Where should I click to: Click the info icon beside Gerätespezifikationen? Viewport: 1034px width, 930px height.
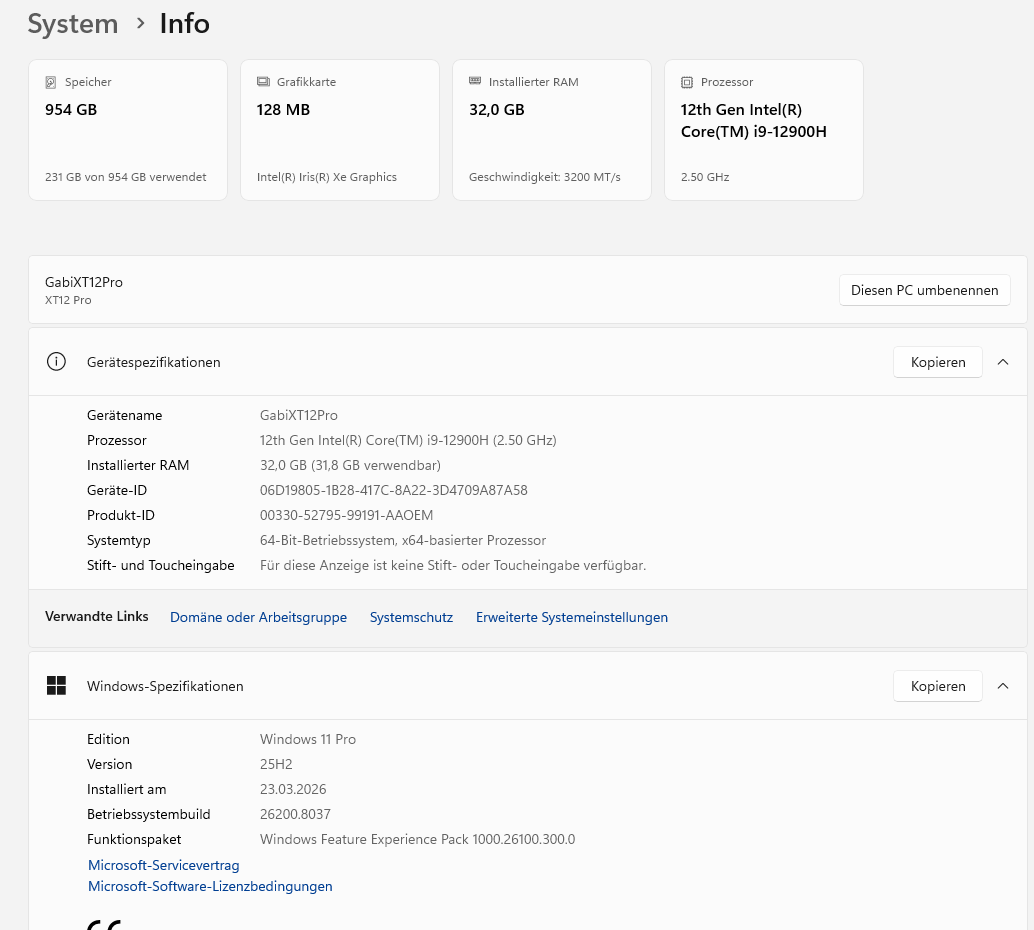coord(56,362)
